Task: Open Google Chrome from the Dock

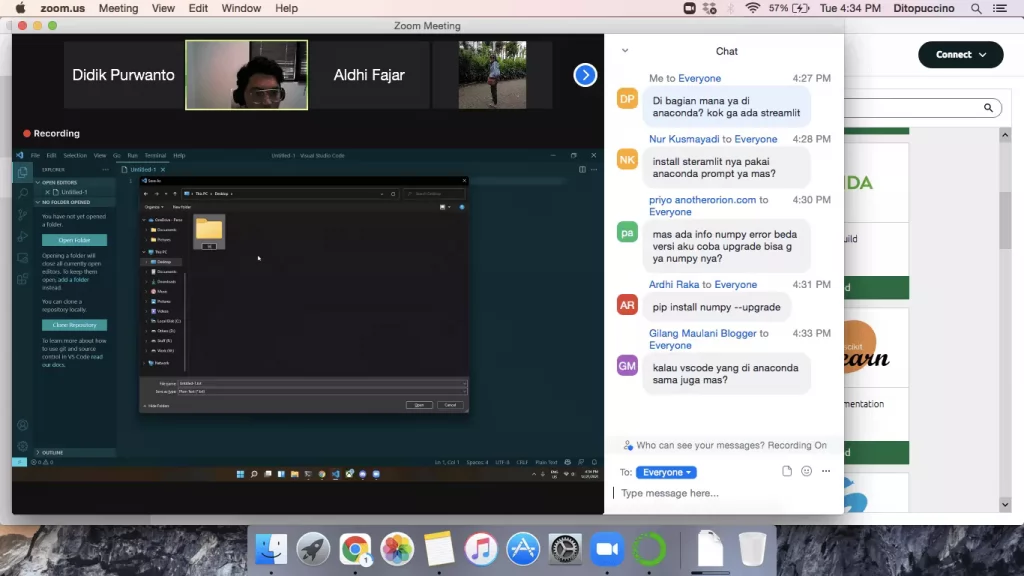Action: 355,549
